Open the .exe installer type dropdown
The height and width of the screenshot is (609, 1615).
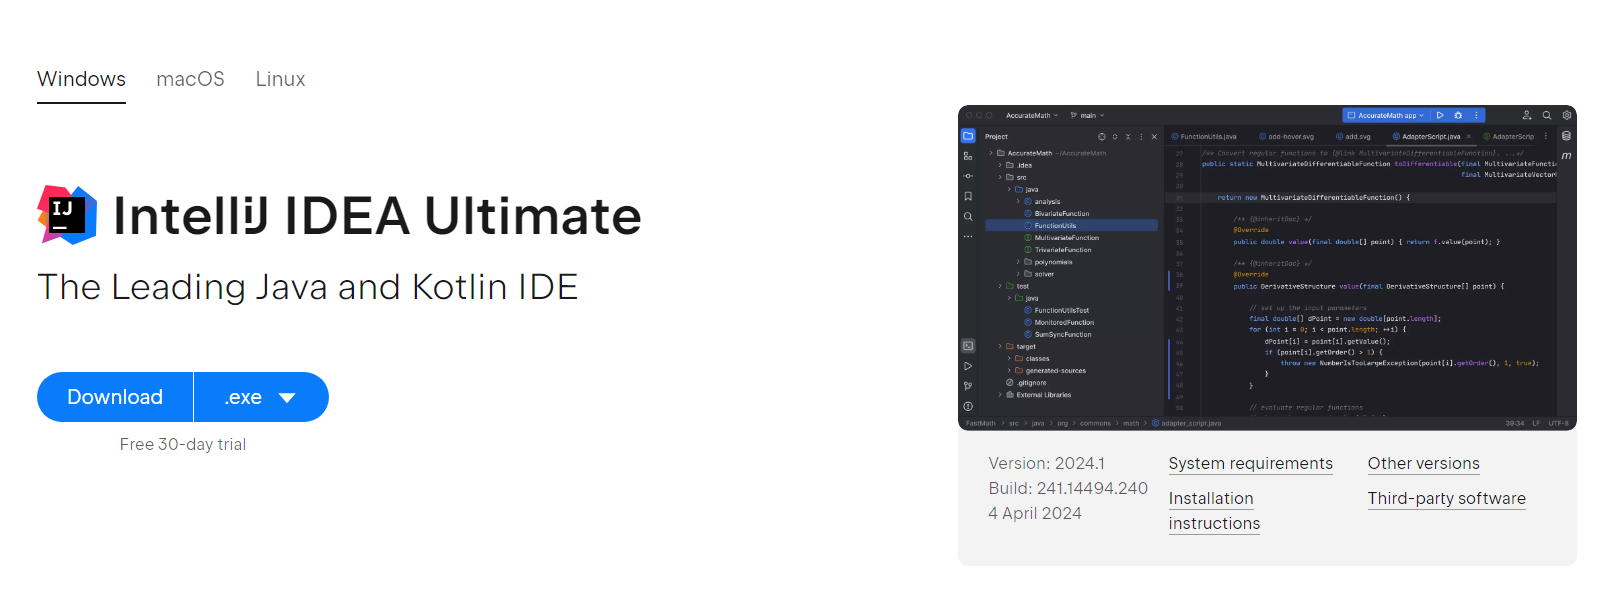click(x=262, y=397)
